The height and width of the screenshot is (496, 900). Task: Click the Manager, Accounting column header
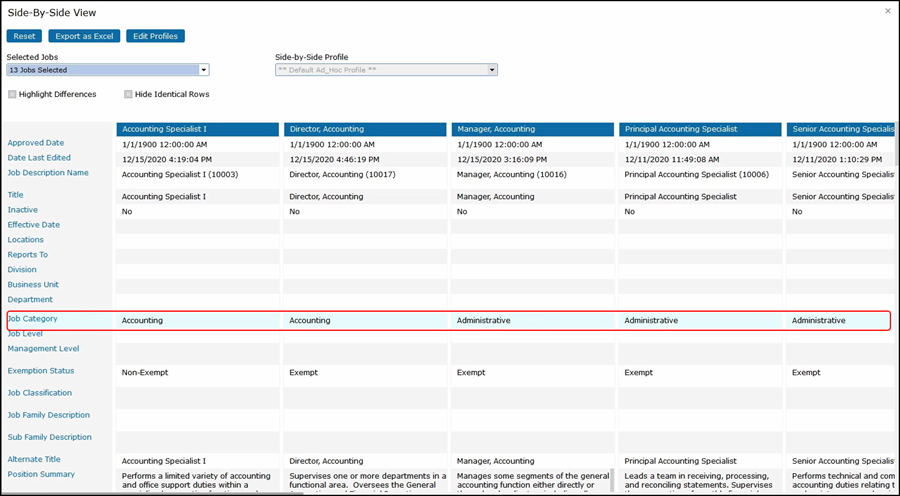pos(532,129)
